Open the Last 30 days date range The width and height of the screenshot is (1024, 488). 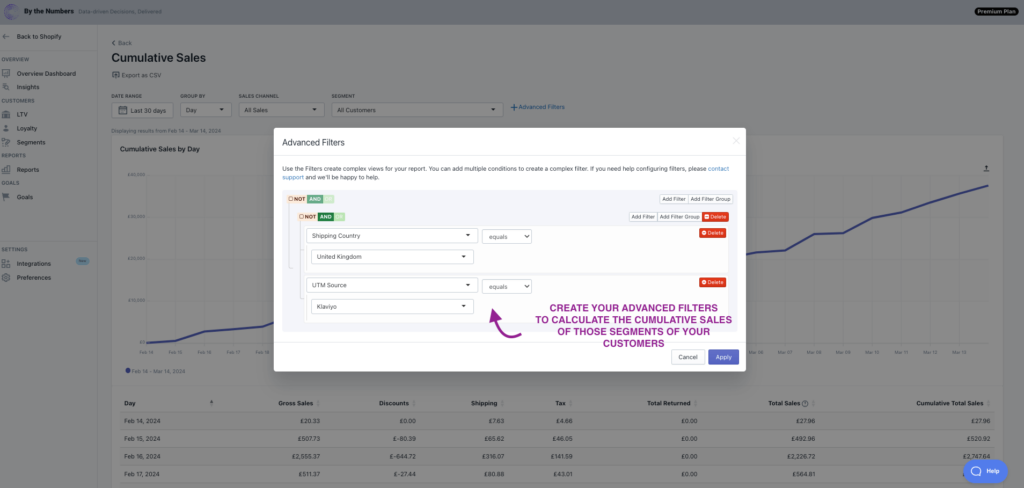(142, 110)
